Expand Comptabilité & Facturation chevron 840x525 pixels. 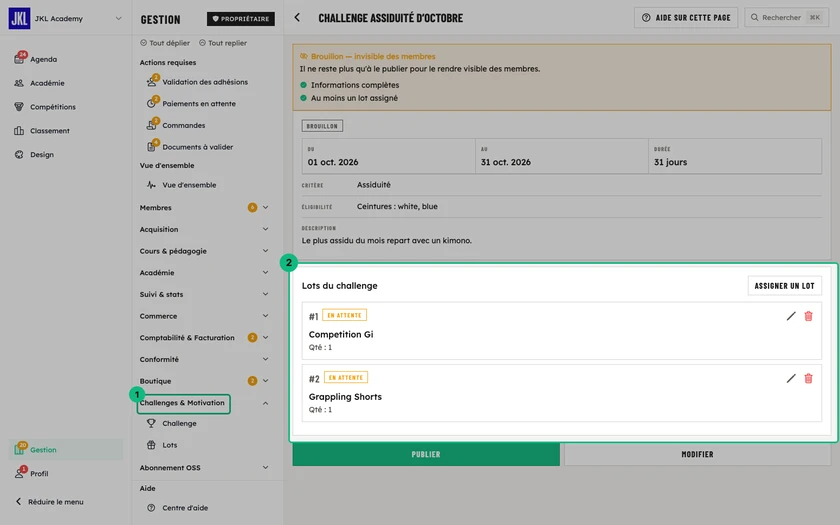click(x=265, y=338)
